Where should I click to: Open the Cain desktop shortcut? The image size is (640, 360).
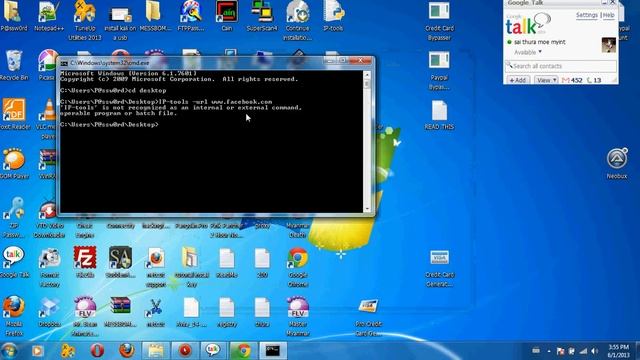tap(227, 16)
